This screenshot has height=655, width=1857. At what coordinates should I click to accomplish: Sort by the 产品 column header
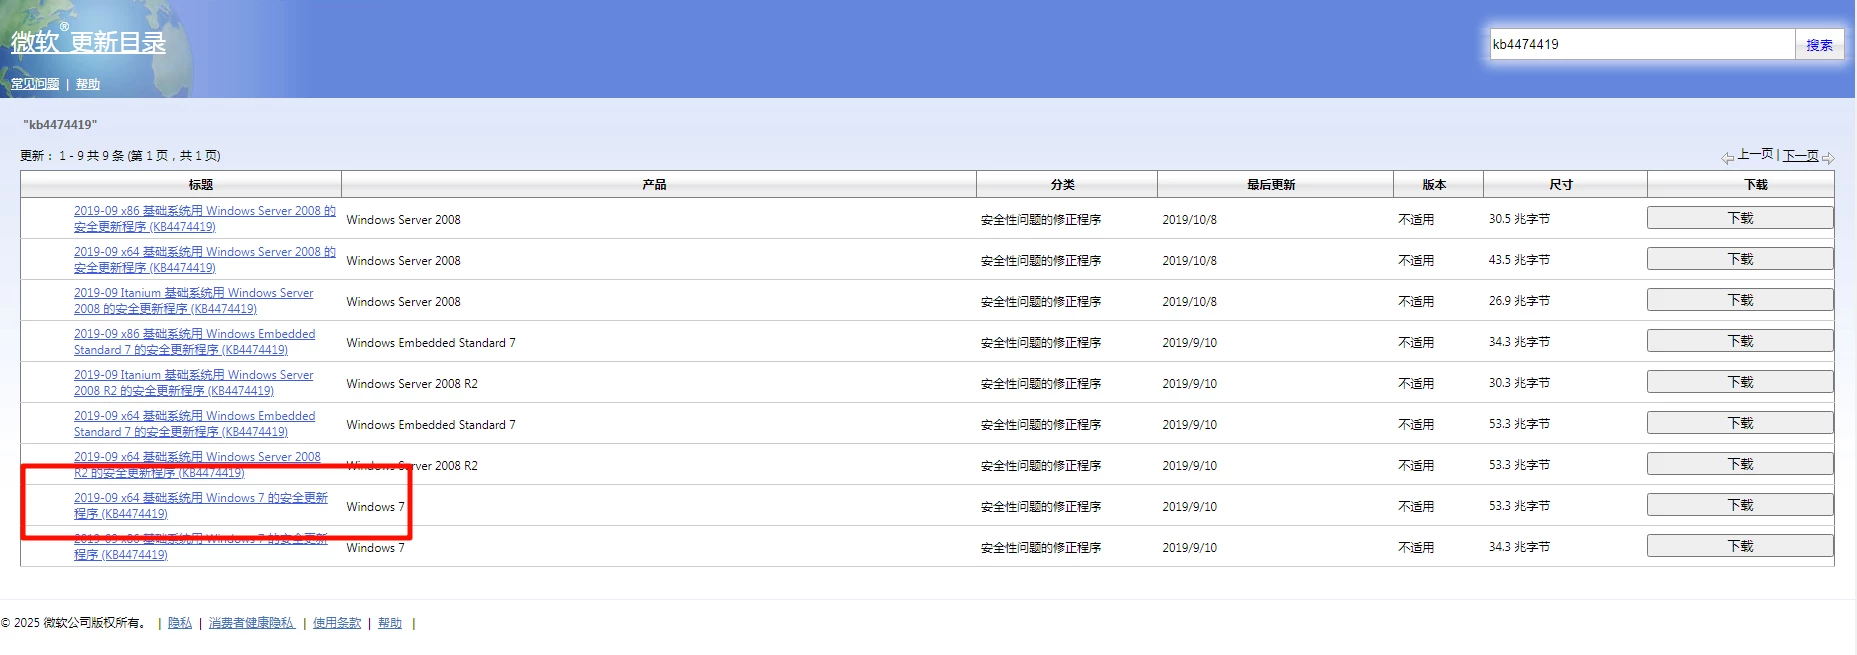point(654,185)
